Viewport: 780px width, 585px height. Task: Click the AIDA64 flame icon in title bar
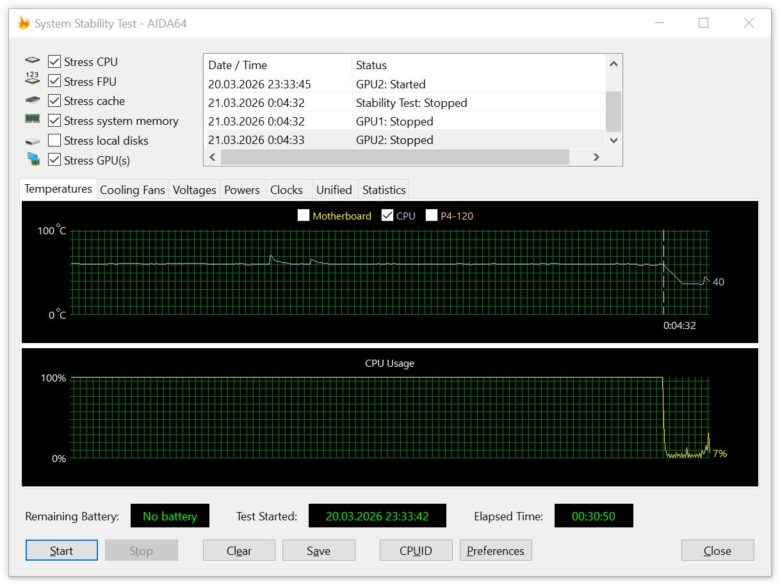pos(23,23)
